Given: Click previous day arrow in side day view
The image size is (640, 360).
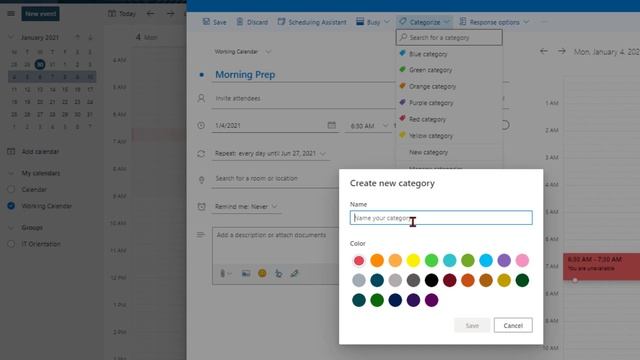Looking at the screenshot, I should coord(544,51).
